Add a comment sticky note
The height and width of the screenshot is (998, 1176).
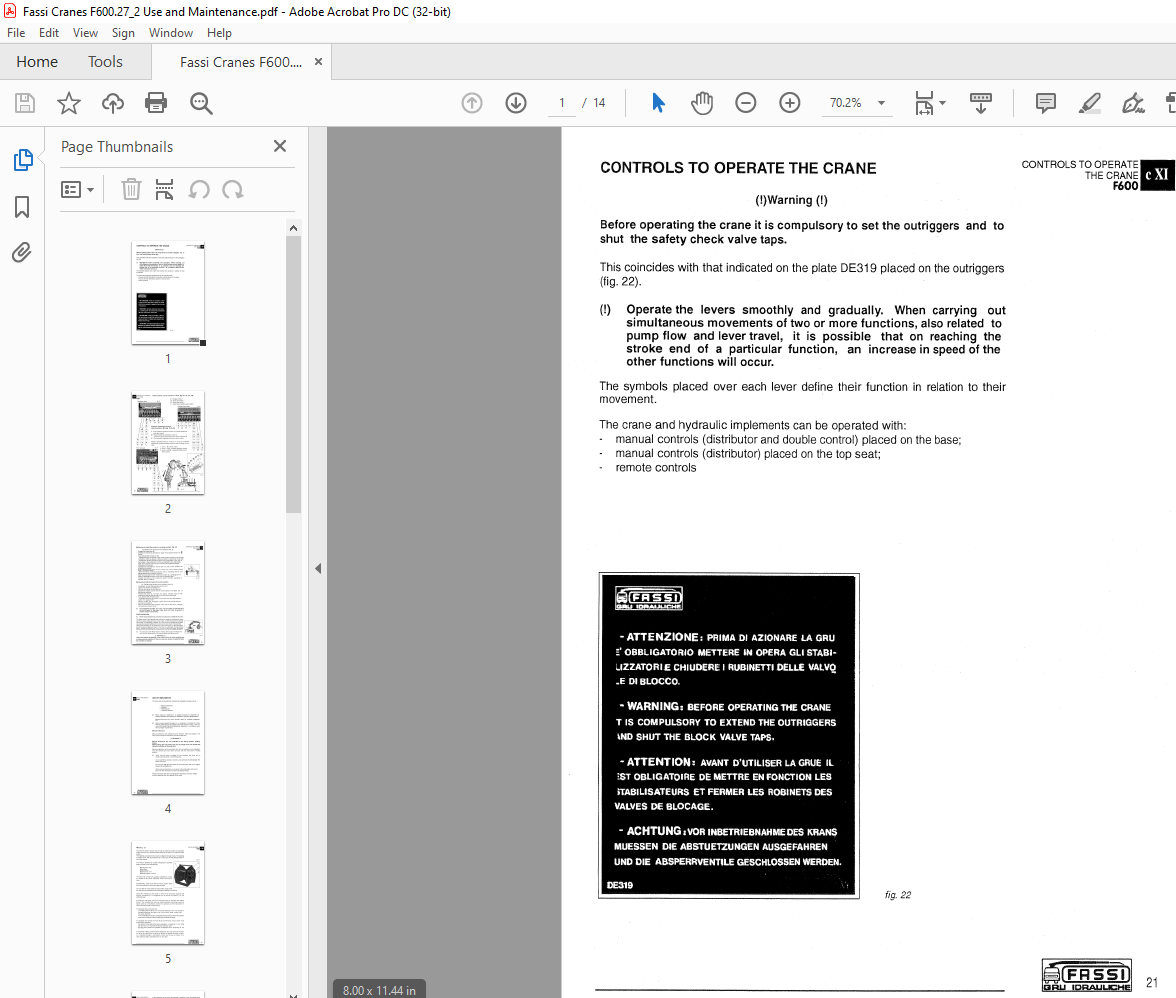[x=1046, y=103]
